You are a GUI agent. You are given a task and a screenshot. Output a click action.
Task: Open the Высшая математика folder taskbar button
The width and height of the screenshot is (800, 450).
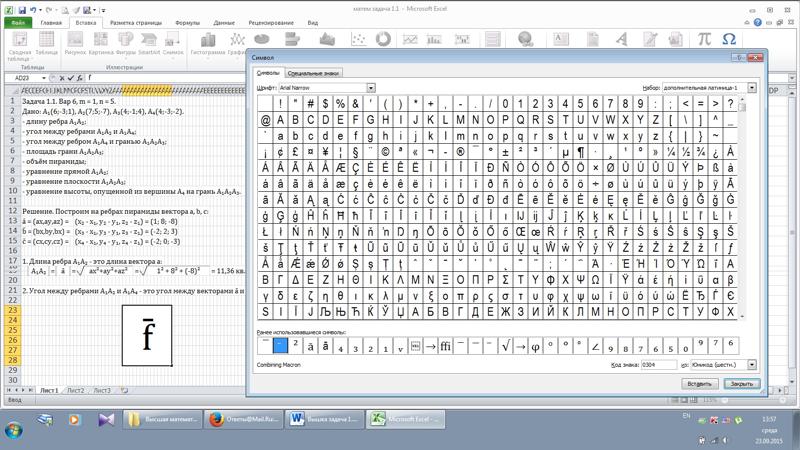163,419
